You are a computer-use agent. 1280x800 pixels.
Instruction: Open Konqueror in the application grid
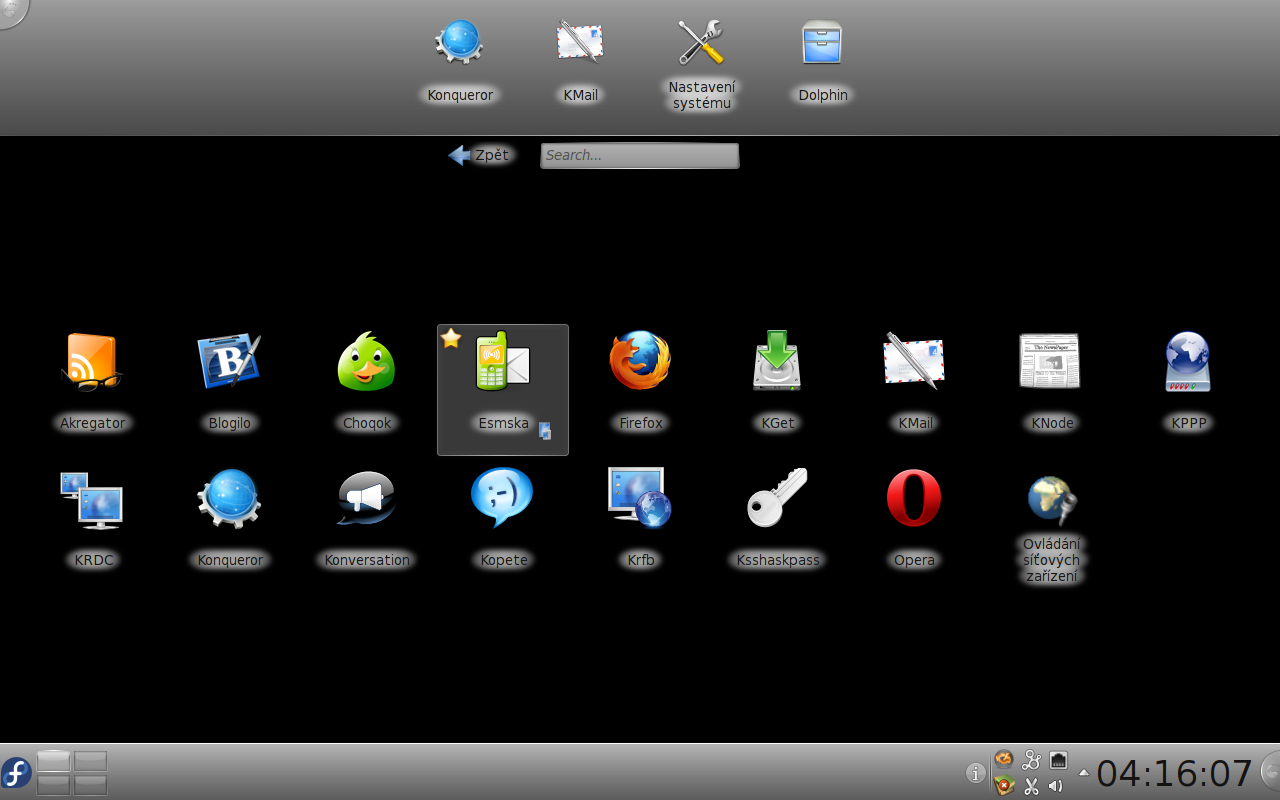coord(229,499)
